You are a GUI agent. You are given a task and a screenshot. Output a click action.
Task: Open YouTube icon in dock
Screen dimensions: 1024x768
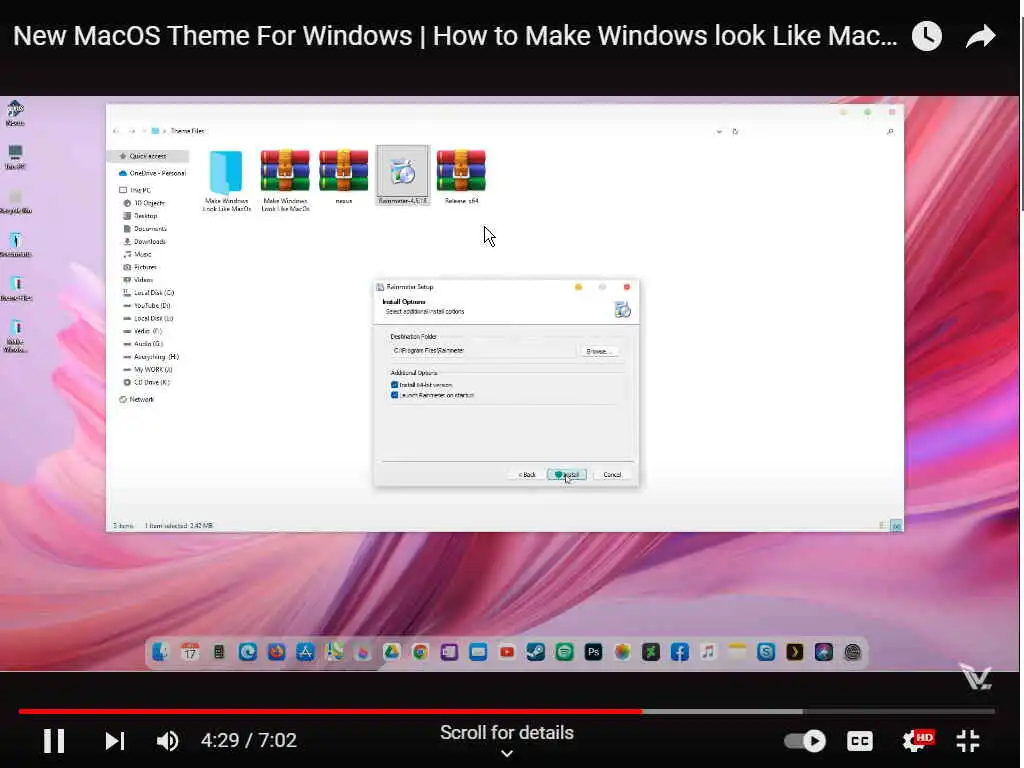(507, 652)
